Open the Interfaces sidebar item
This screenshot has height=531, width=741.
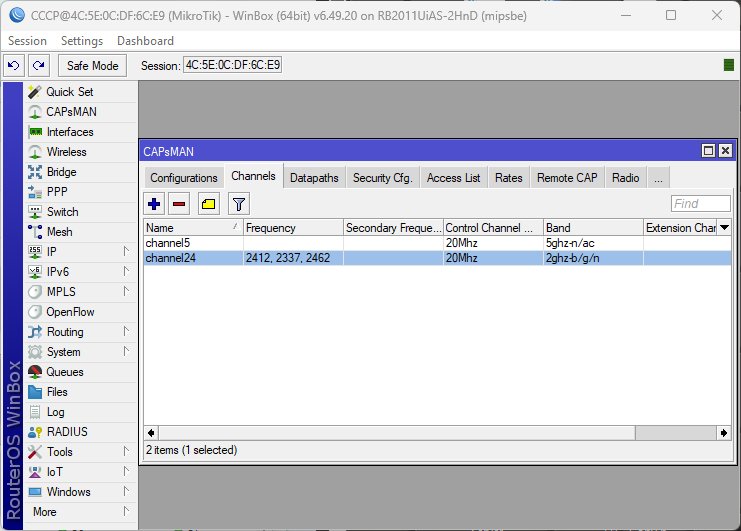(x=80, y=132)
